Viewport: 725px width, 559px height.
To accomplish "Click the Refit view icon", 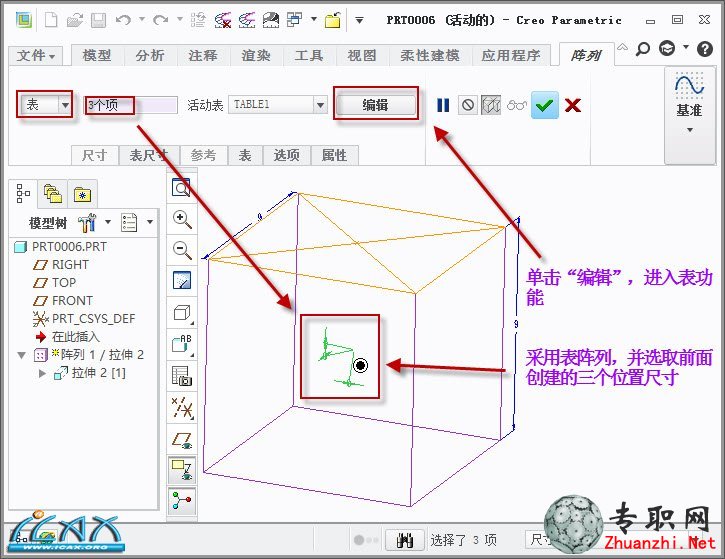I will pyautogui.click(x=181, y=187).
